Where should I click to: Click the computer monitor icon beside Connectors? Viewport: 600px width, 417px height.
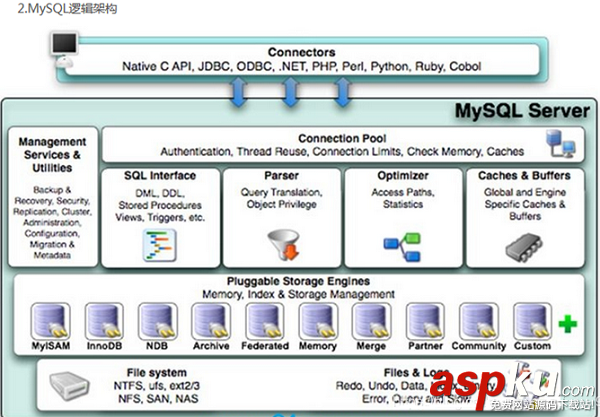point(64,50)
